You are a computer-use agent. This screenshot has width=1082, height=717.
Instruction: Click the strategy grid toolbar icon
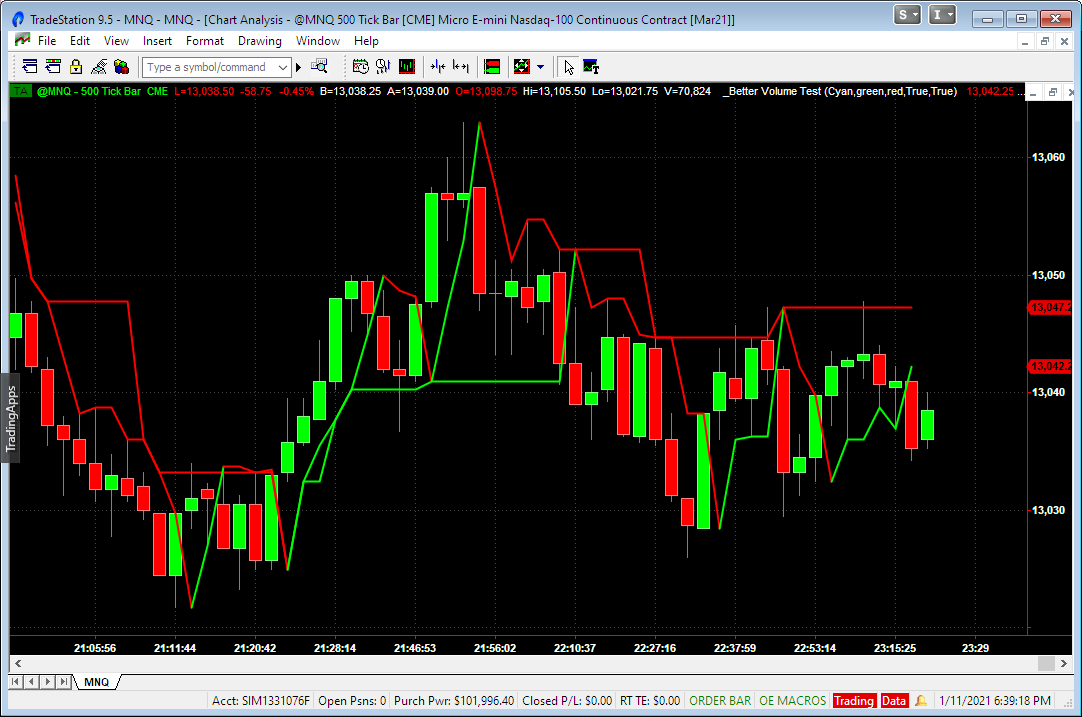[522, 67]
